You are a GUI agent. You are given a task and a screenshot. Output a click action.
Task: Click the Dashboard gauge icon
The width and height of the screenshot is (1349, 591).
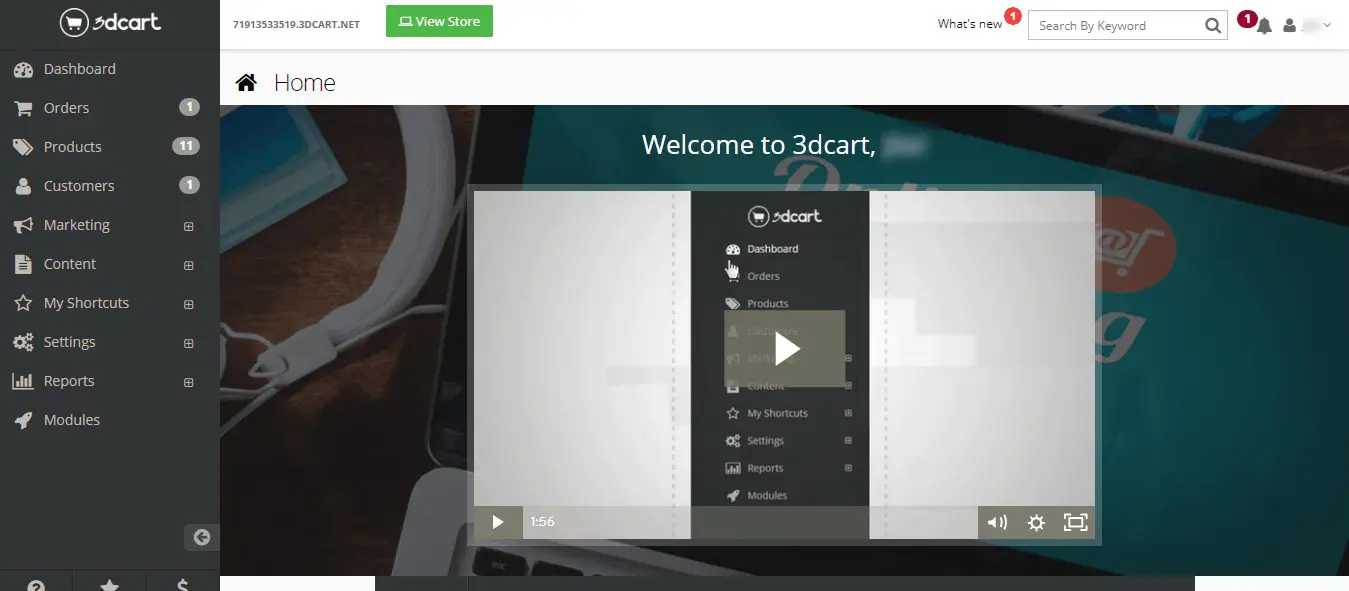[x=23, y=69]
